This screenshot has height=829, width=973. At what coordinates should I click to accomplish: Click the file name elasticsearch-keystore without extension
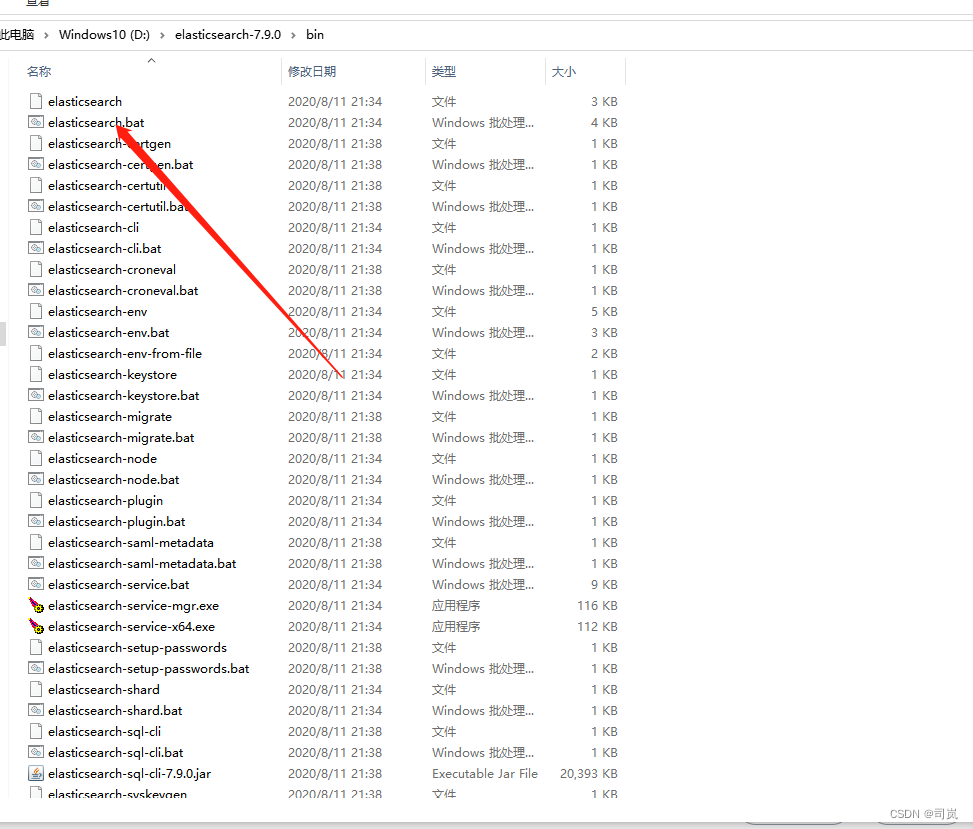click(x=112, y=375)
